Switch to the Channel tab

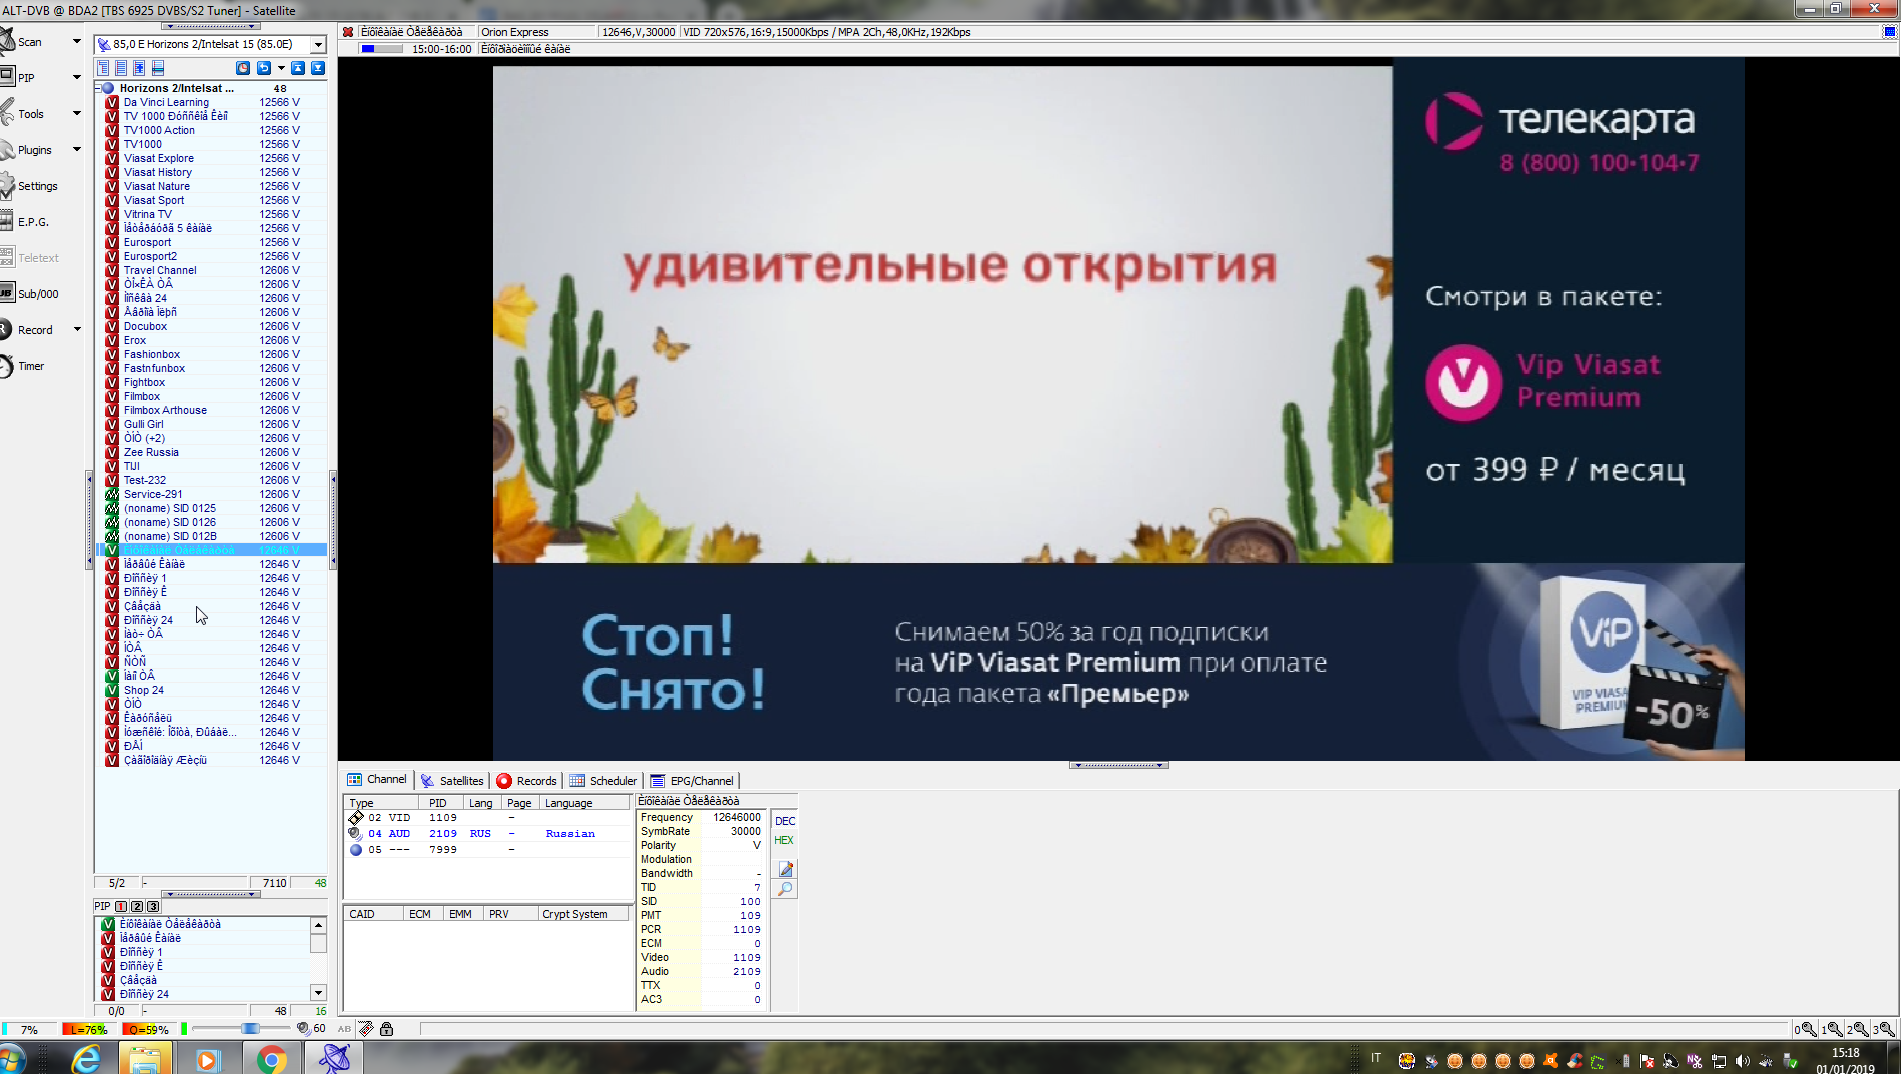[x=377, y=780]
